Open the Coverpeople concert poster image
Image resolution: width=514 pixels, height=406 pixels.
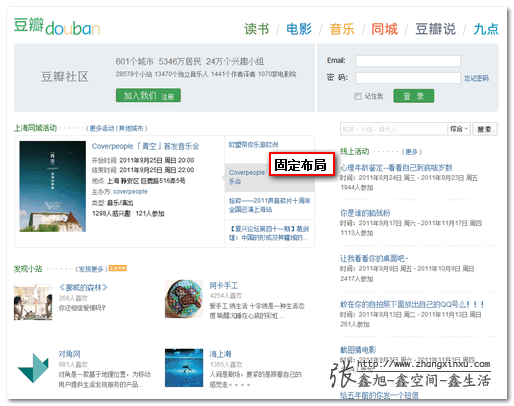[x=53, y=186]
